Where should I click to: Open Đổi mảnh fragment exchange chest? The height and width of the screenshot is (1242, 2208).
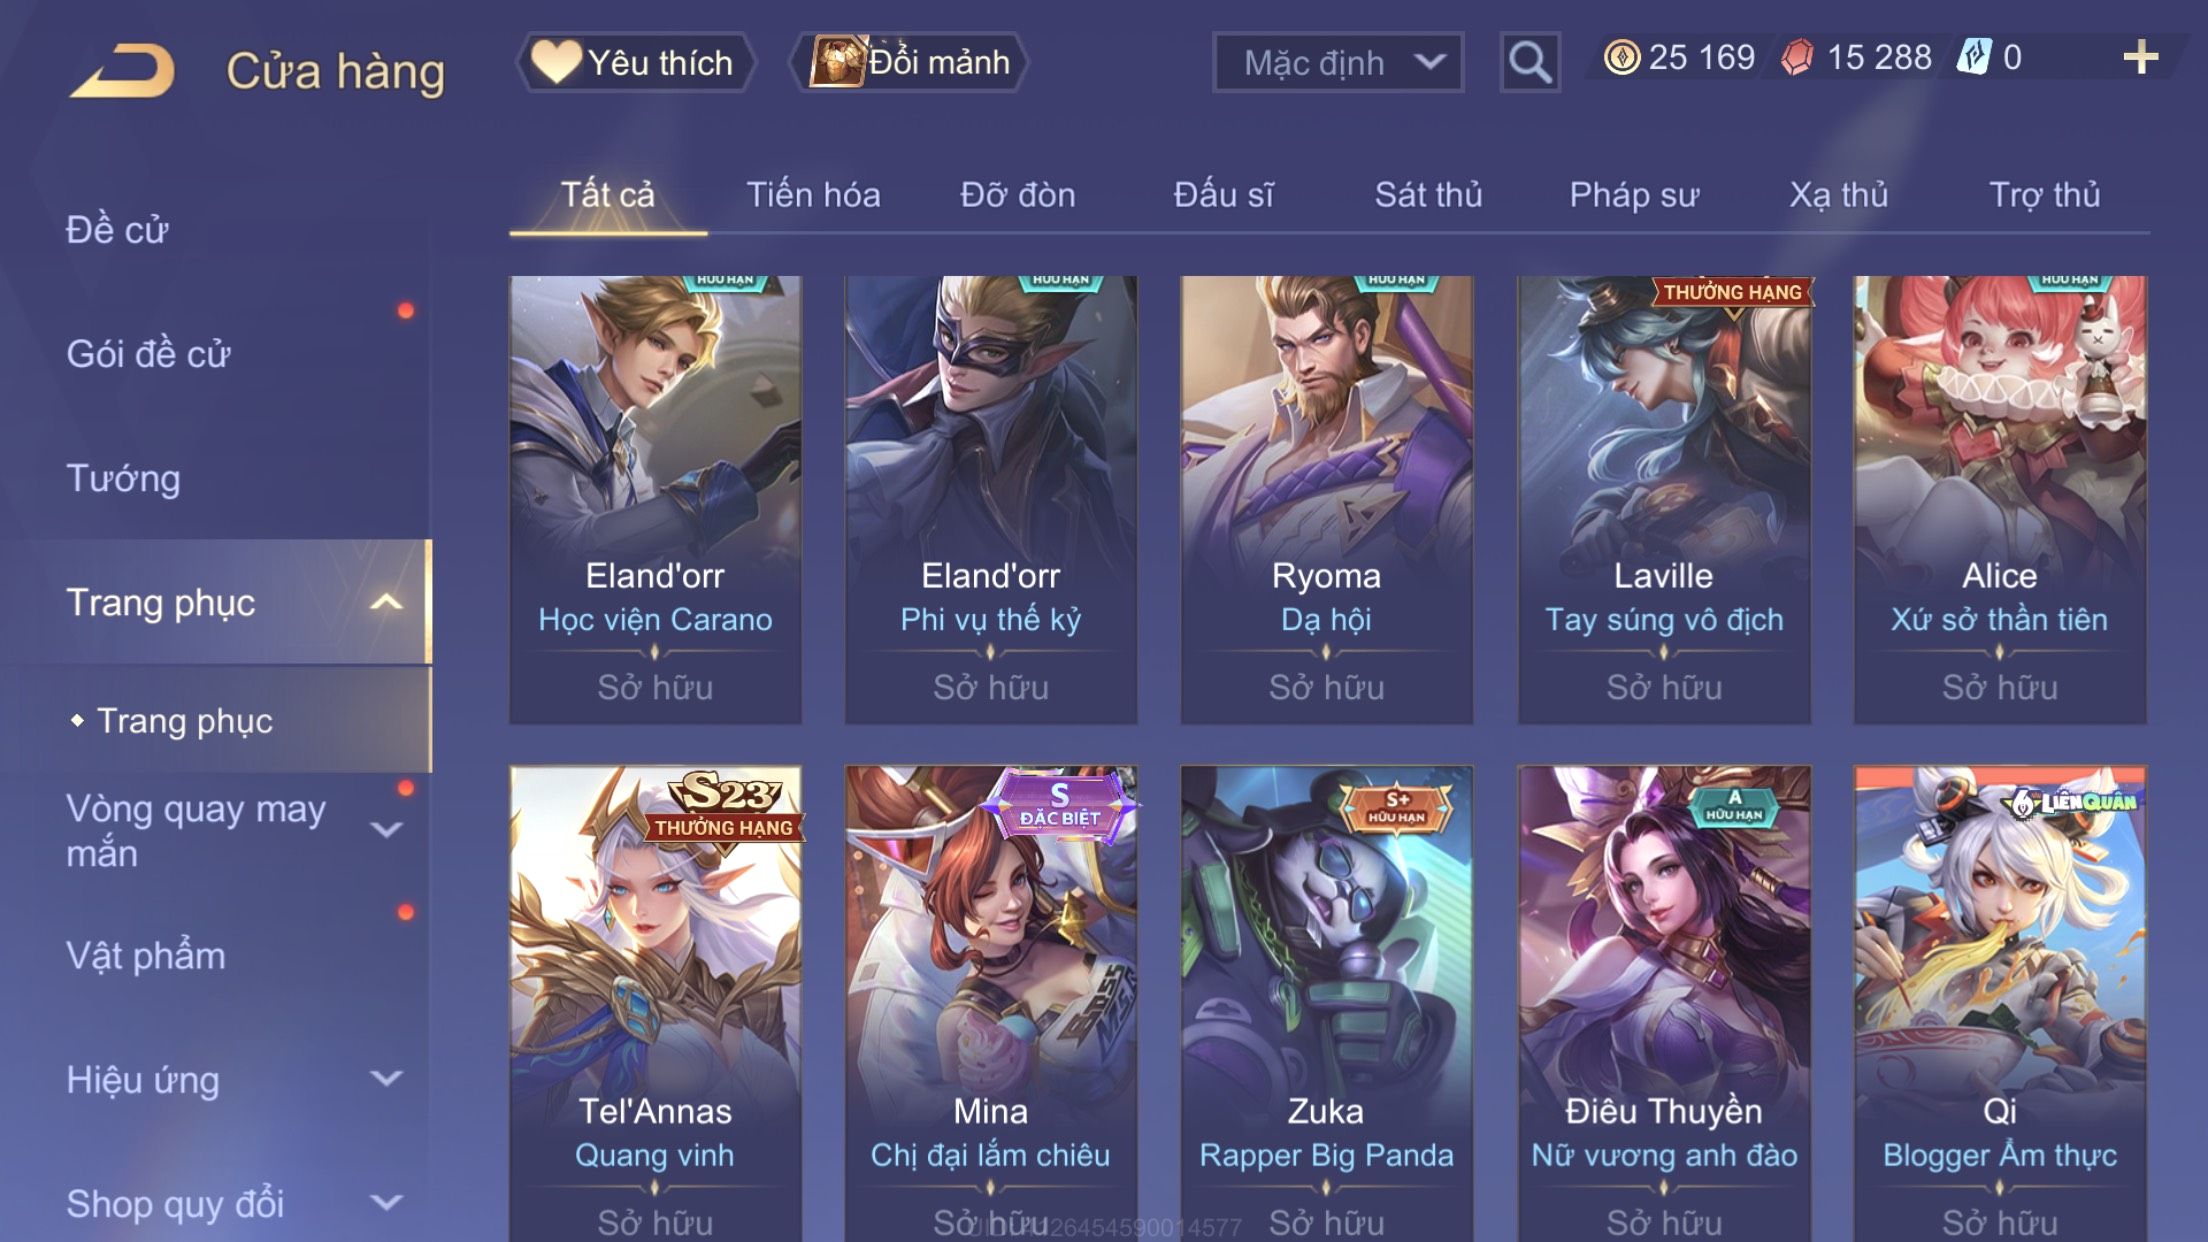909,62
